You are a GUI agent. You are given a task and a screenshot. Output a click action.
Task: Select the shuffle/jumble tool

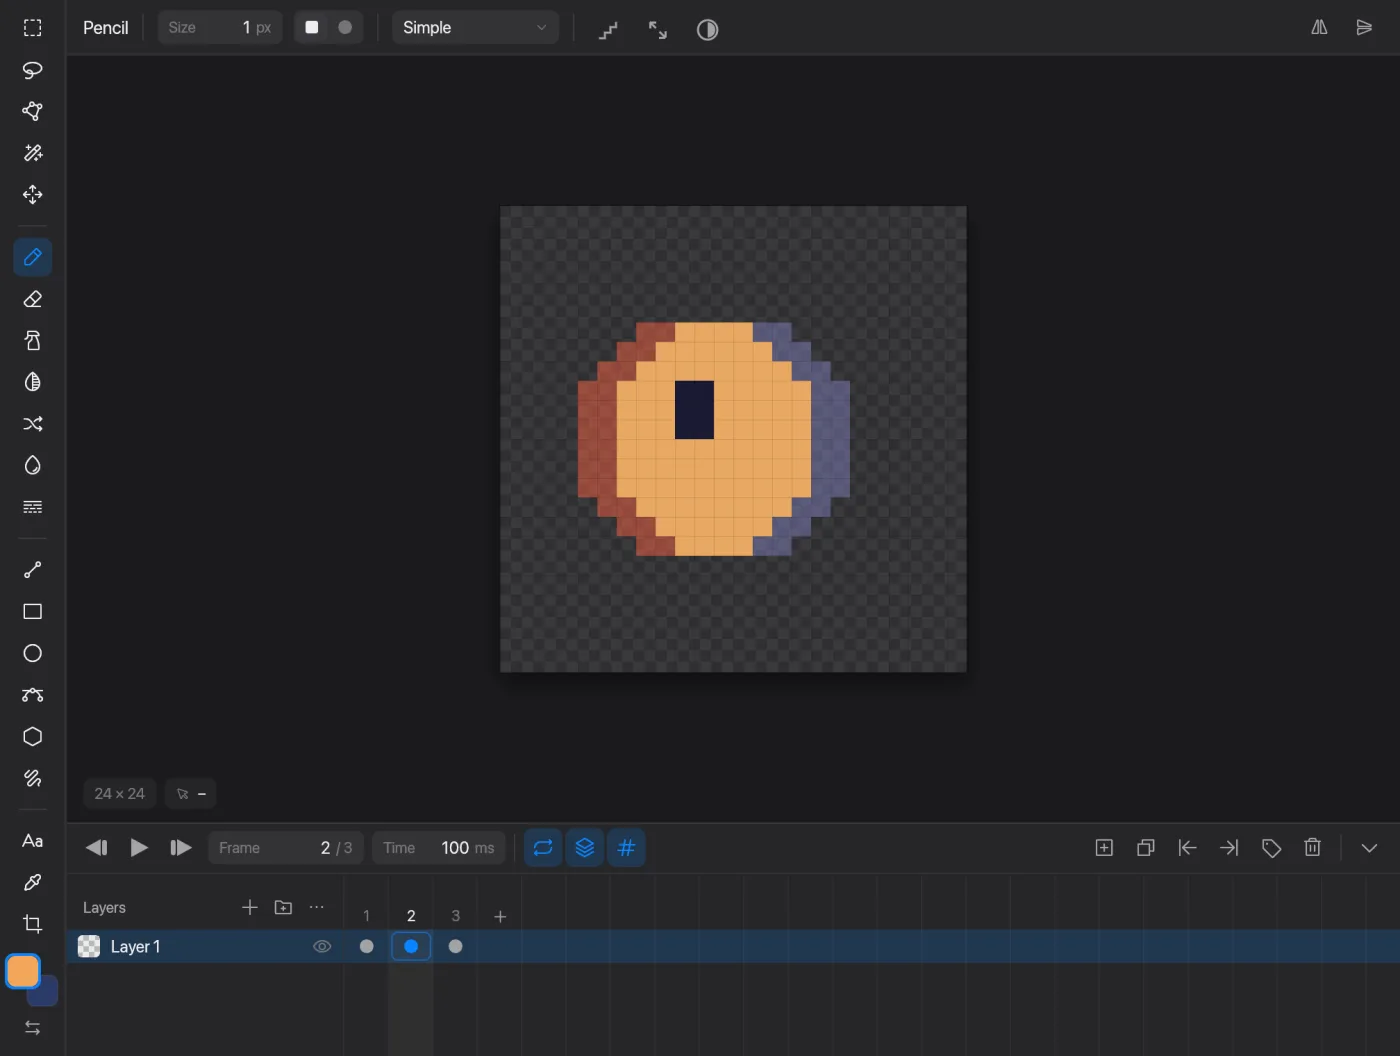click(33, 424)
